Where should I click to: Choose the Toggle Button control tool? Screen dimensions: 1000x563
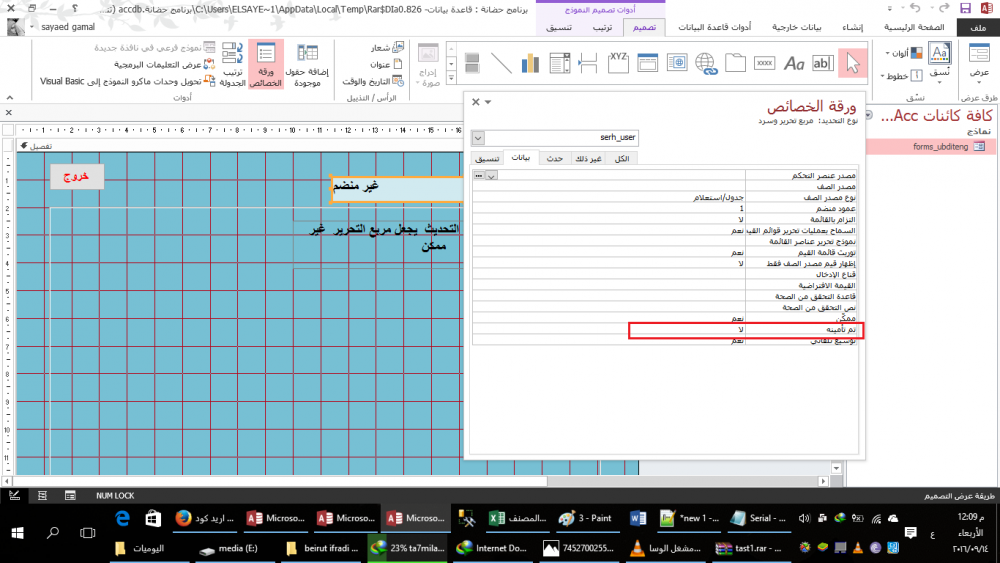click(x=472, y=63)
